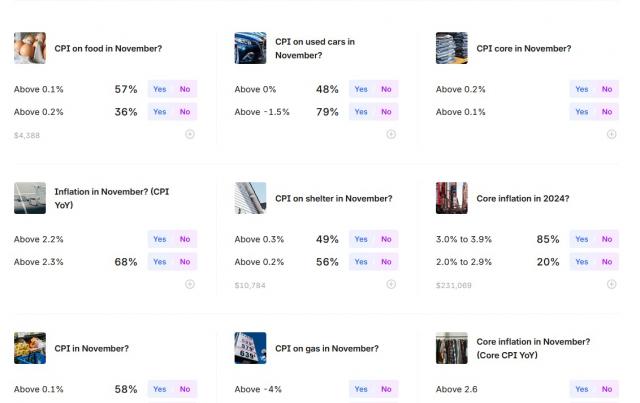Choose No for Core CPI YoY Above 2.6

click(x=607, y=389)
